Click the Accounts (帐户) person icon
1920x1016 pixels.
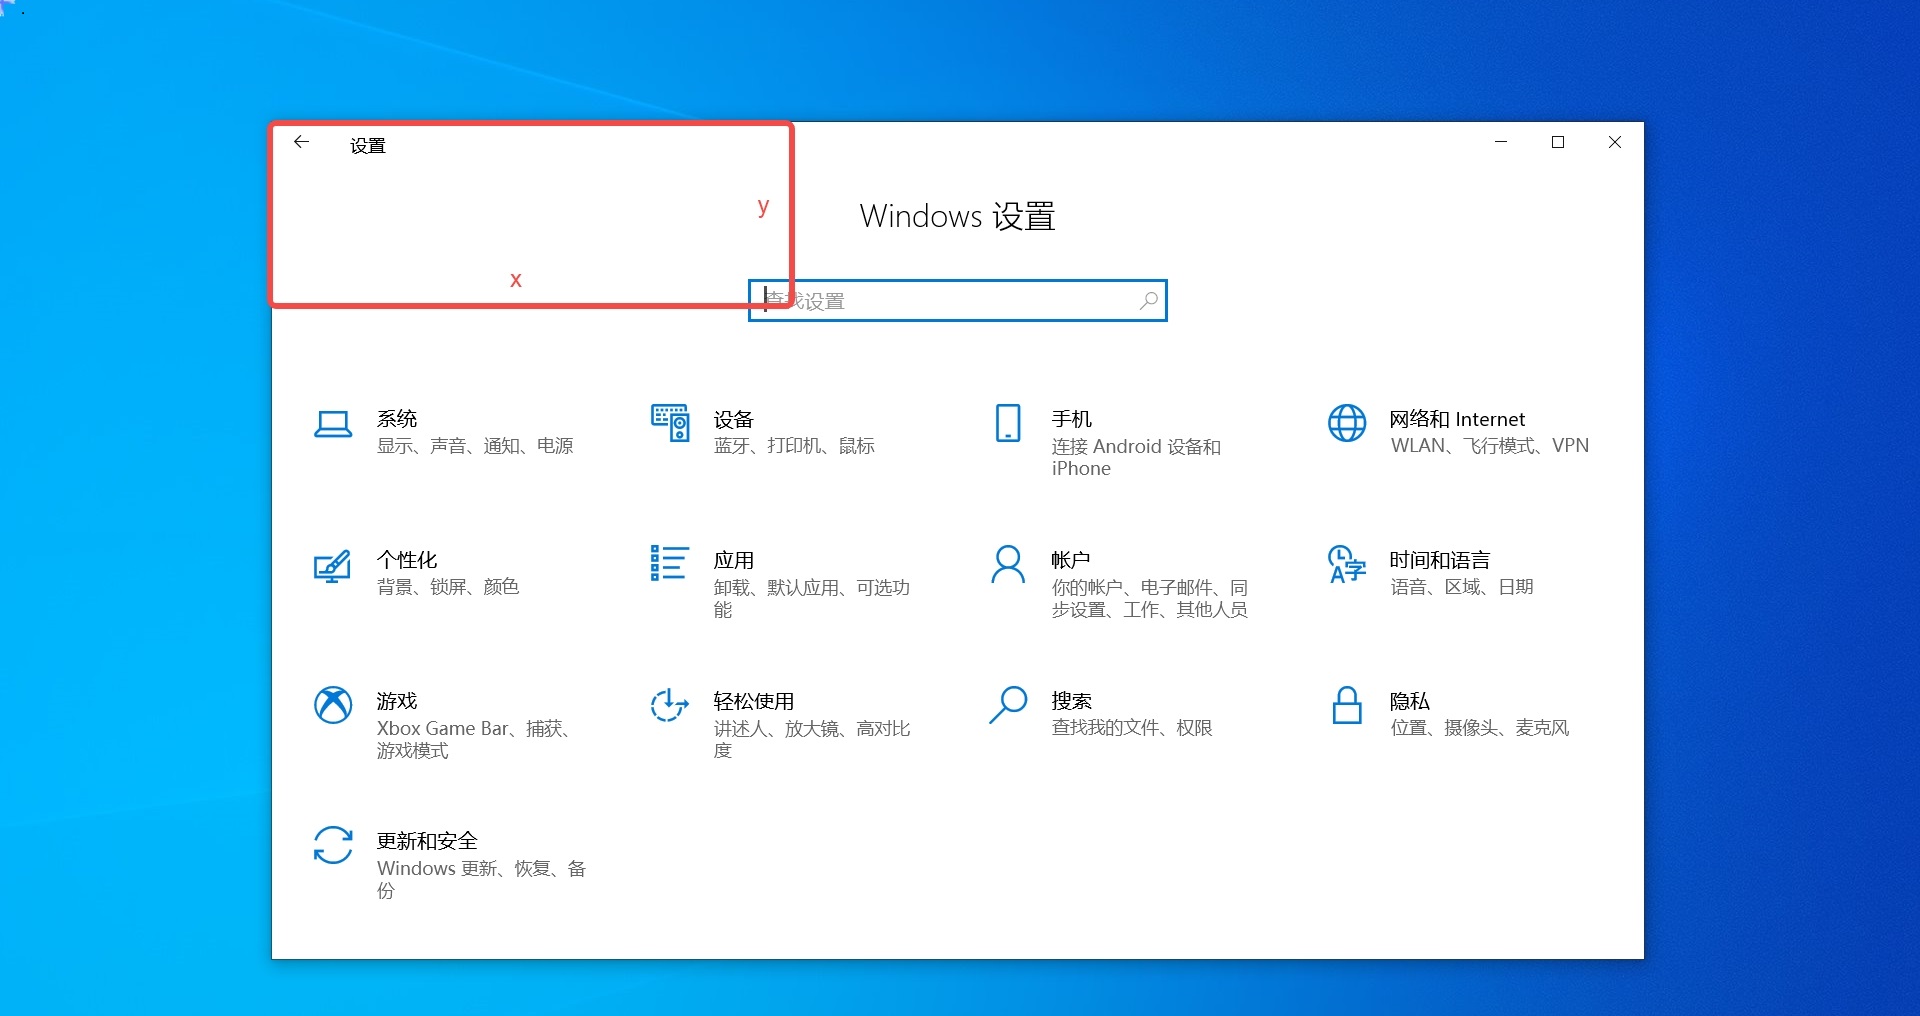click(x=1007, y=564)
